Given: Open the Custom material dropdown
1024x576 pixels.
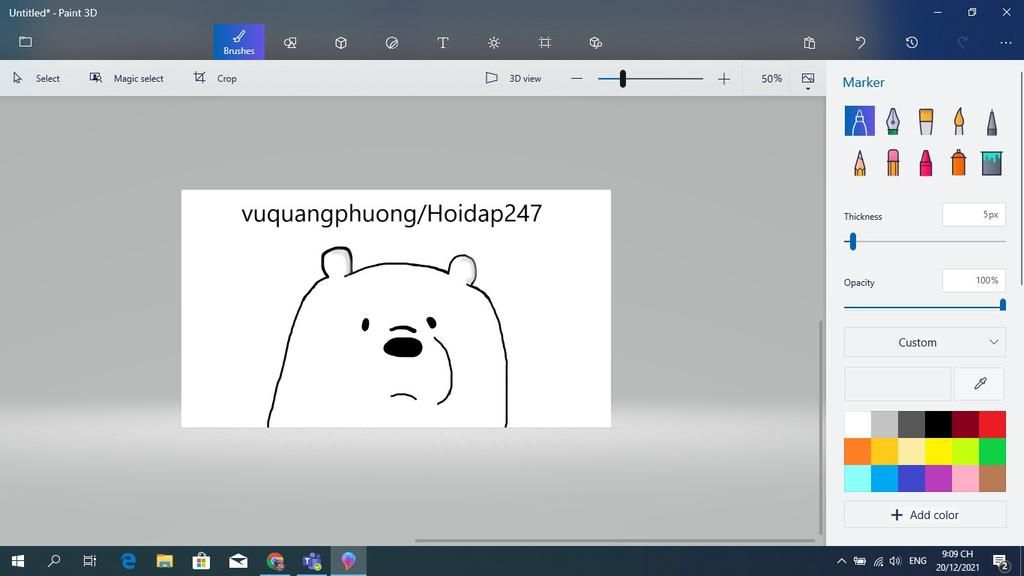Looking at the screenshot, I should point(925,342).
